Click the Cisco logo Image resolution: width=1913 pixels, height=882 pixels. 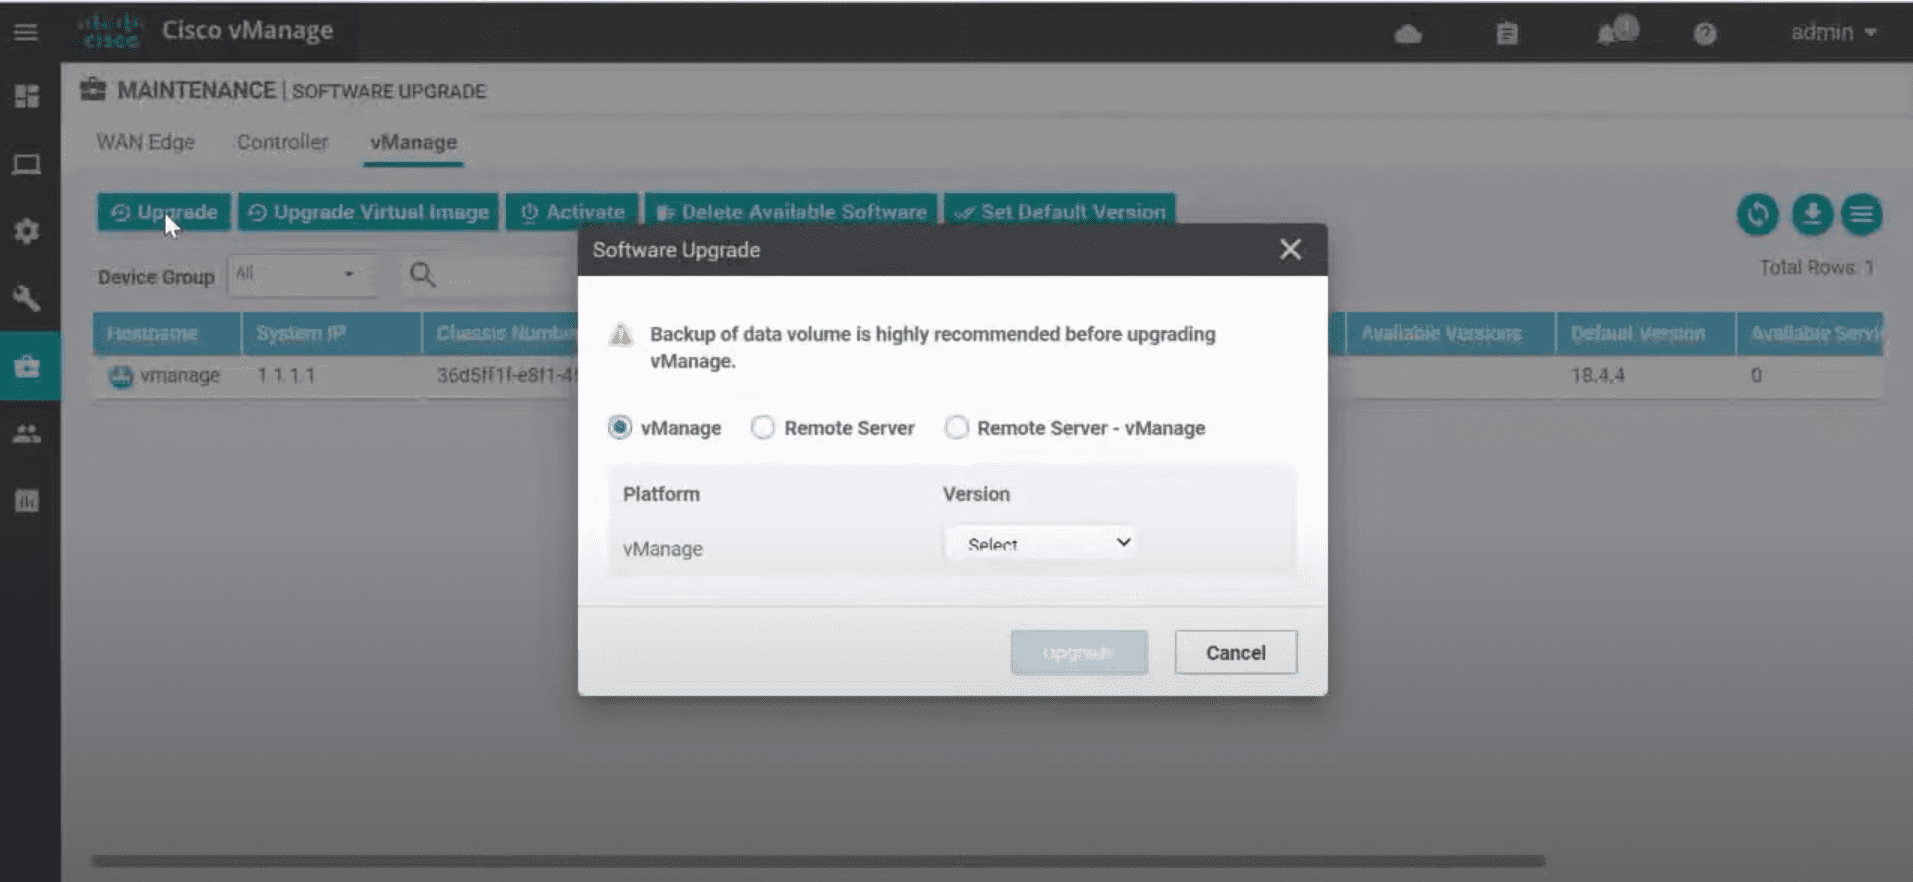[110, 31]
